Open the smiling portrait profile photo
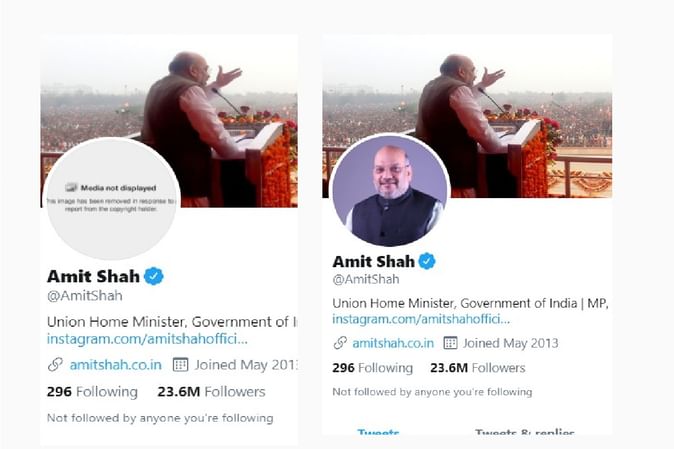Viewport: 674px width, 449px height. pyautogui.click(x=390, y=190)
